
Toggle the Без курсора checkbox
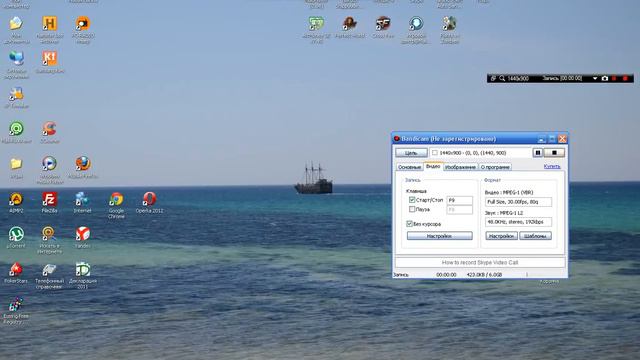coord(409,224)
